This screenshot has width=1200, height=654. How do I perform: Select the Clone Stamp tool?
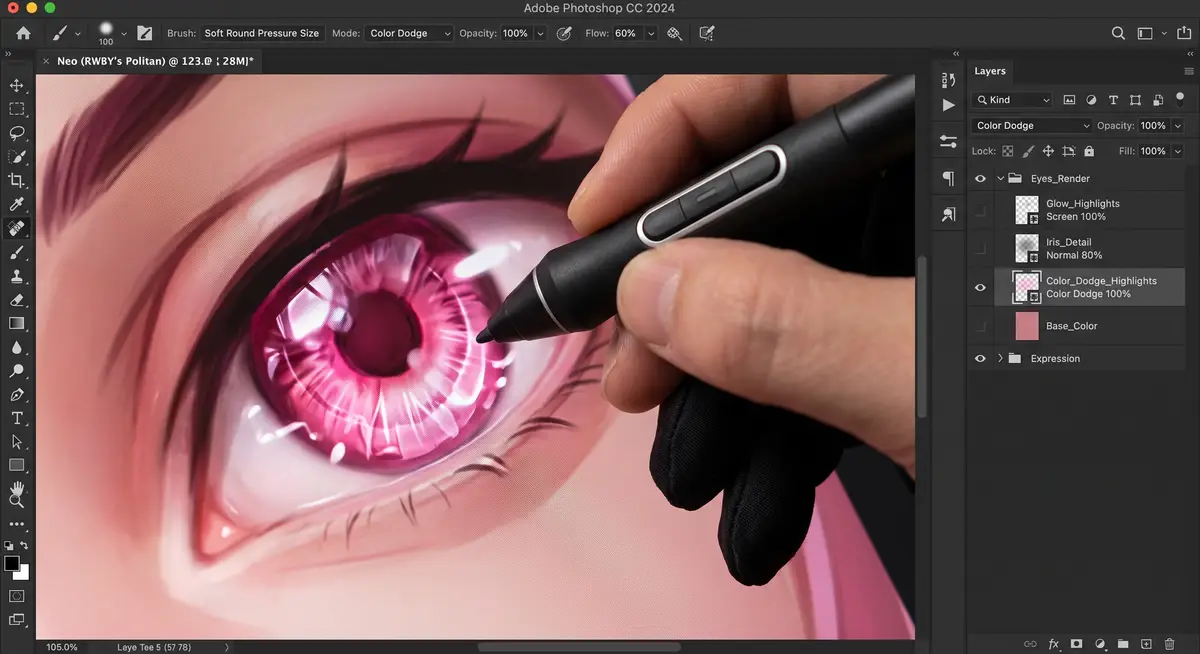17,277
